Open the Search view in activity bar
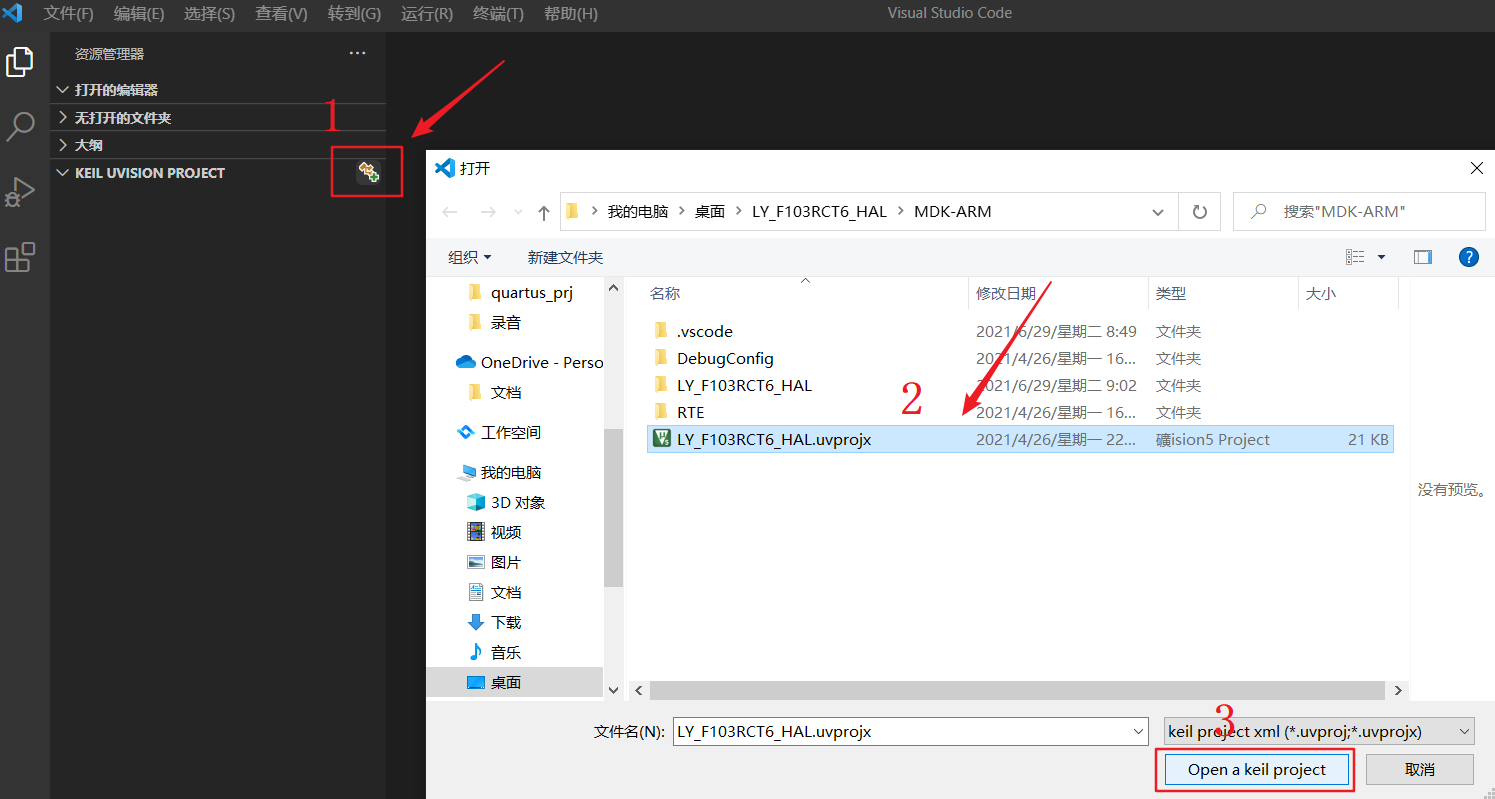 click(x=20, y=127)
